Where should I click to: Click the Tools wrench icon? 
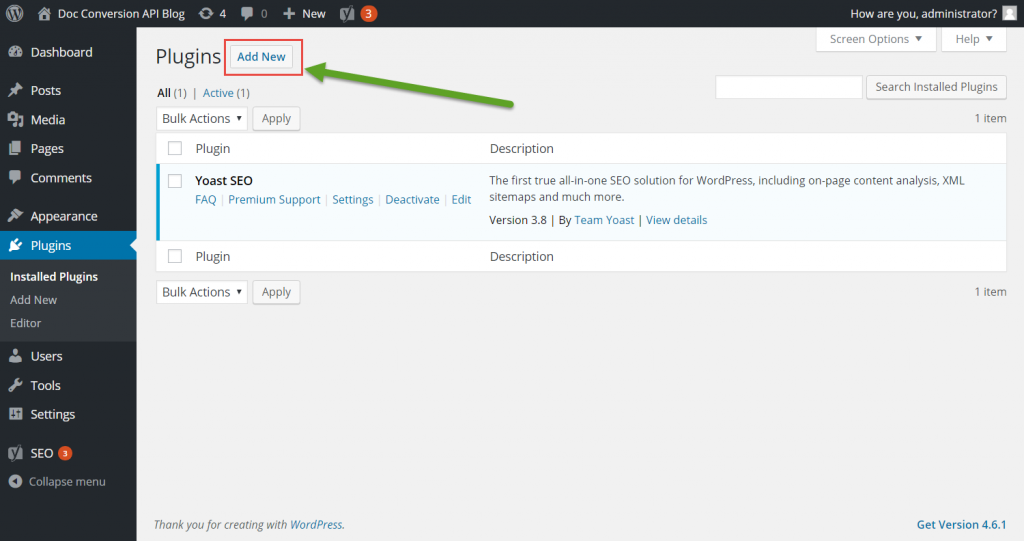pos(16,385)
